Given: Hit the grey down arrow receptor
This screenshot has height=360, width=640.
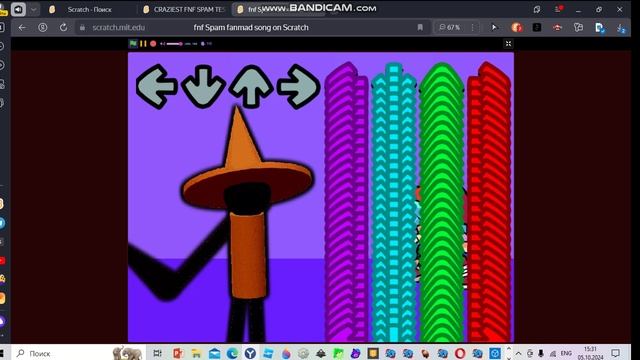Looking at the screenshot, I should 203,87.
